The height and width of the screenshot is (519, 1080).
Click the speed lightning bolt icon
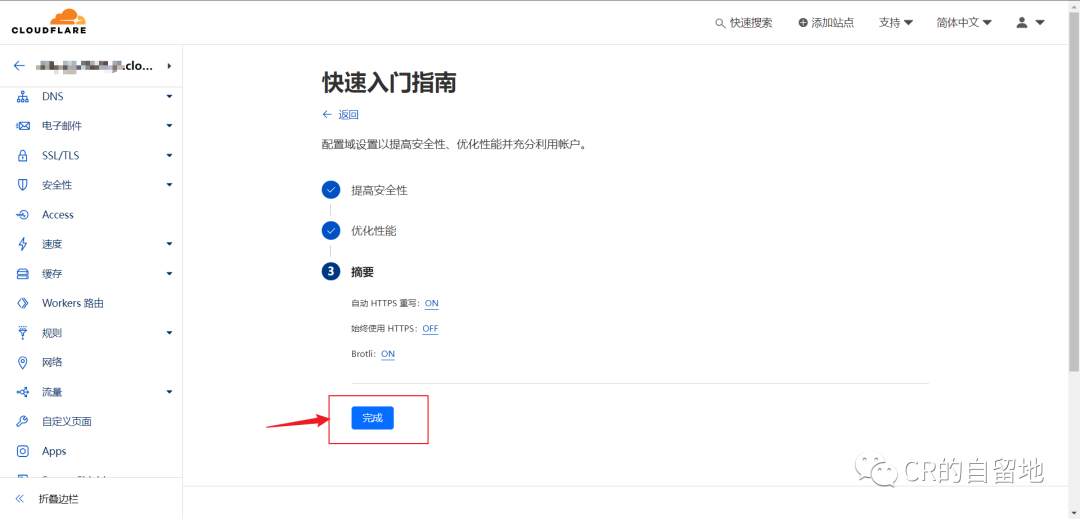(23, 244)
